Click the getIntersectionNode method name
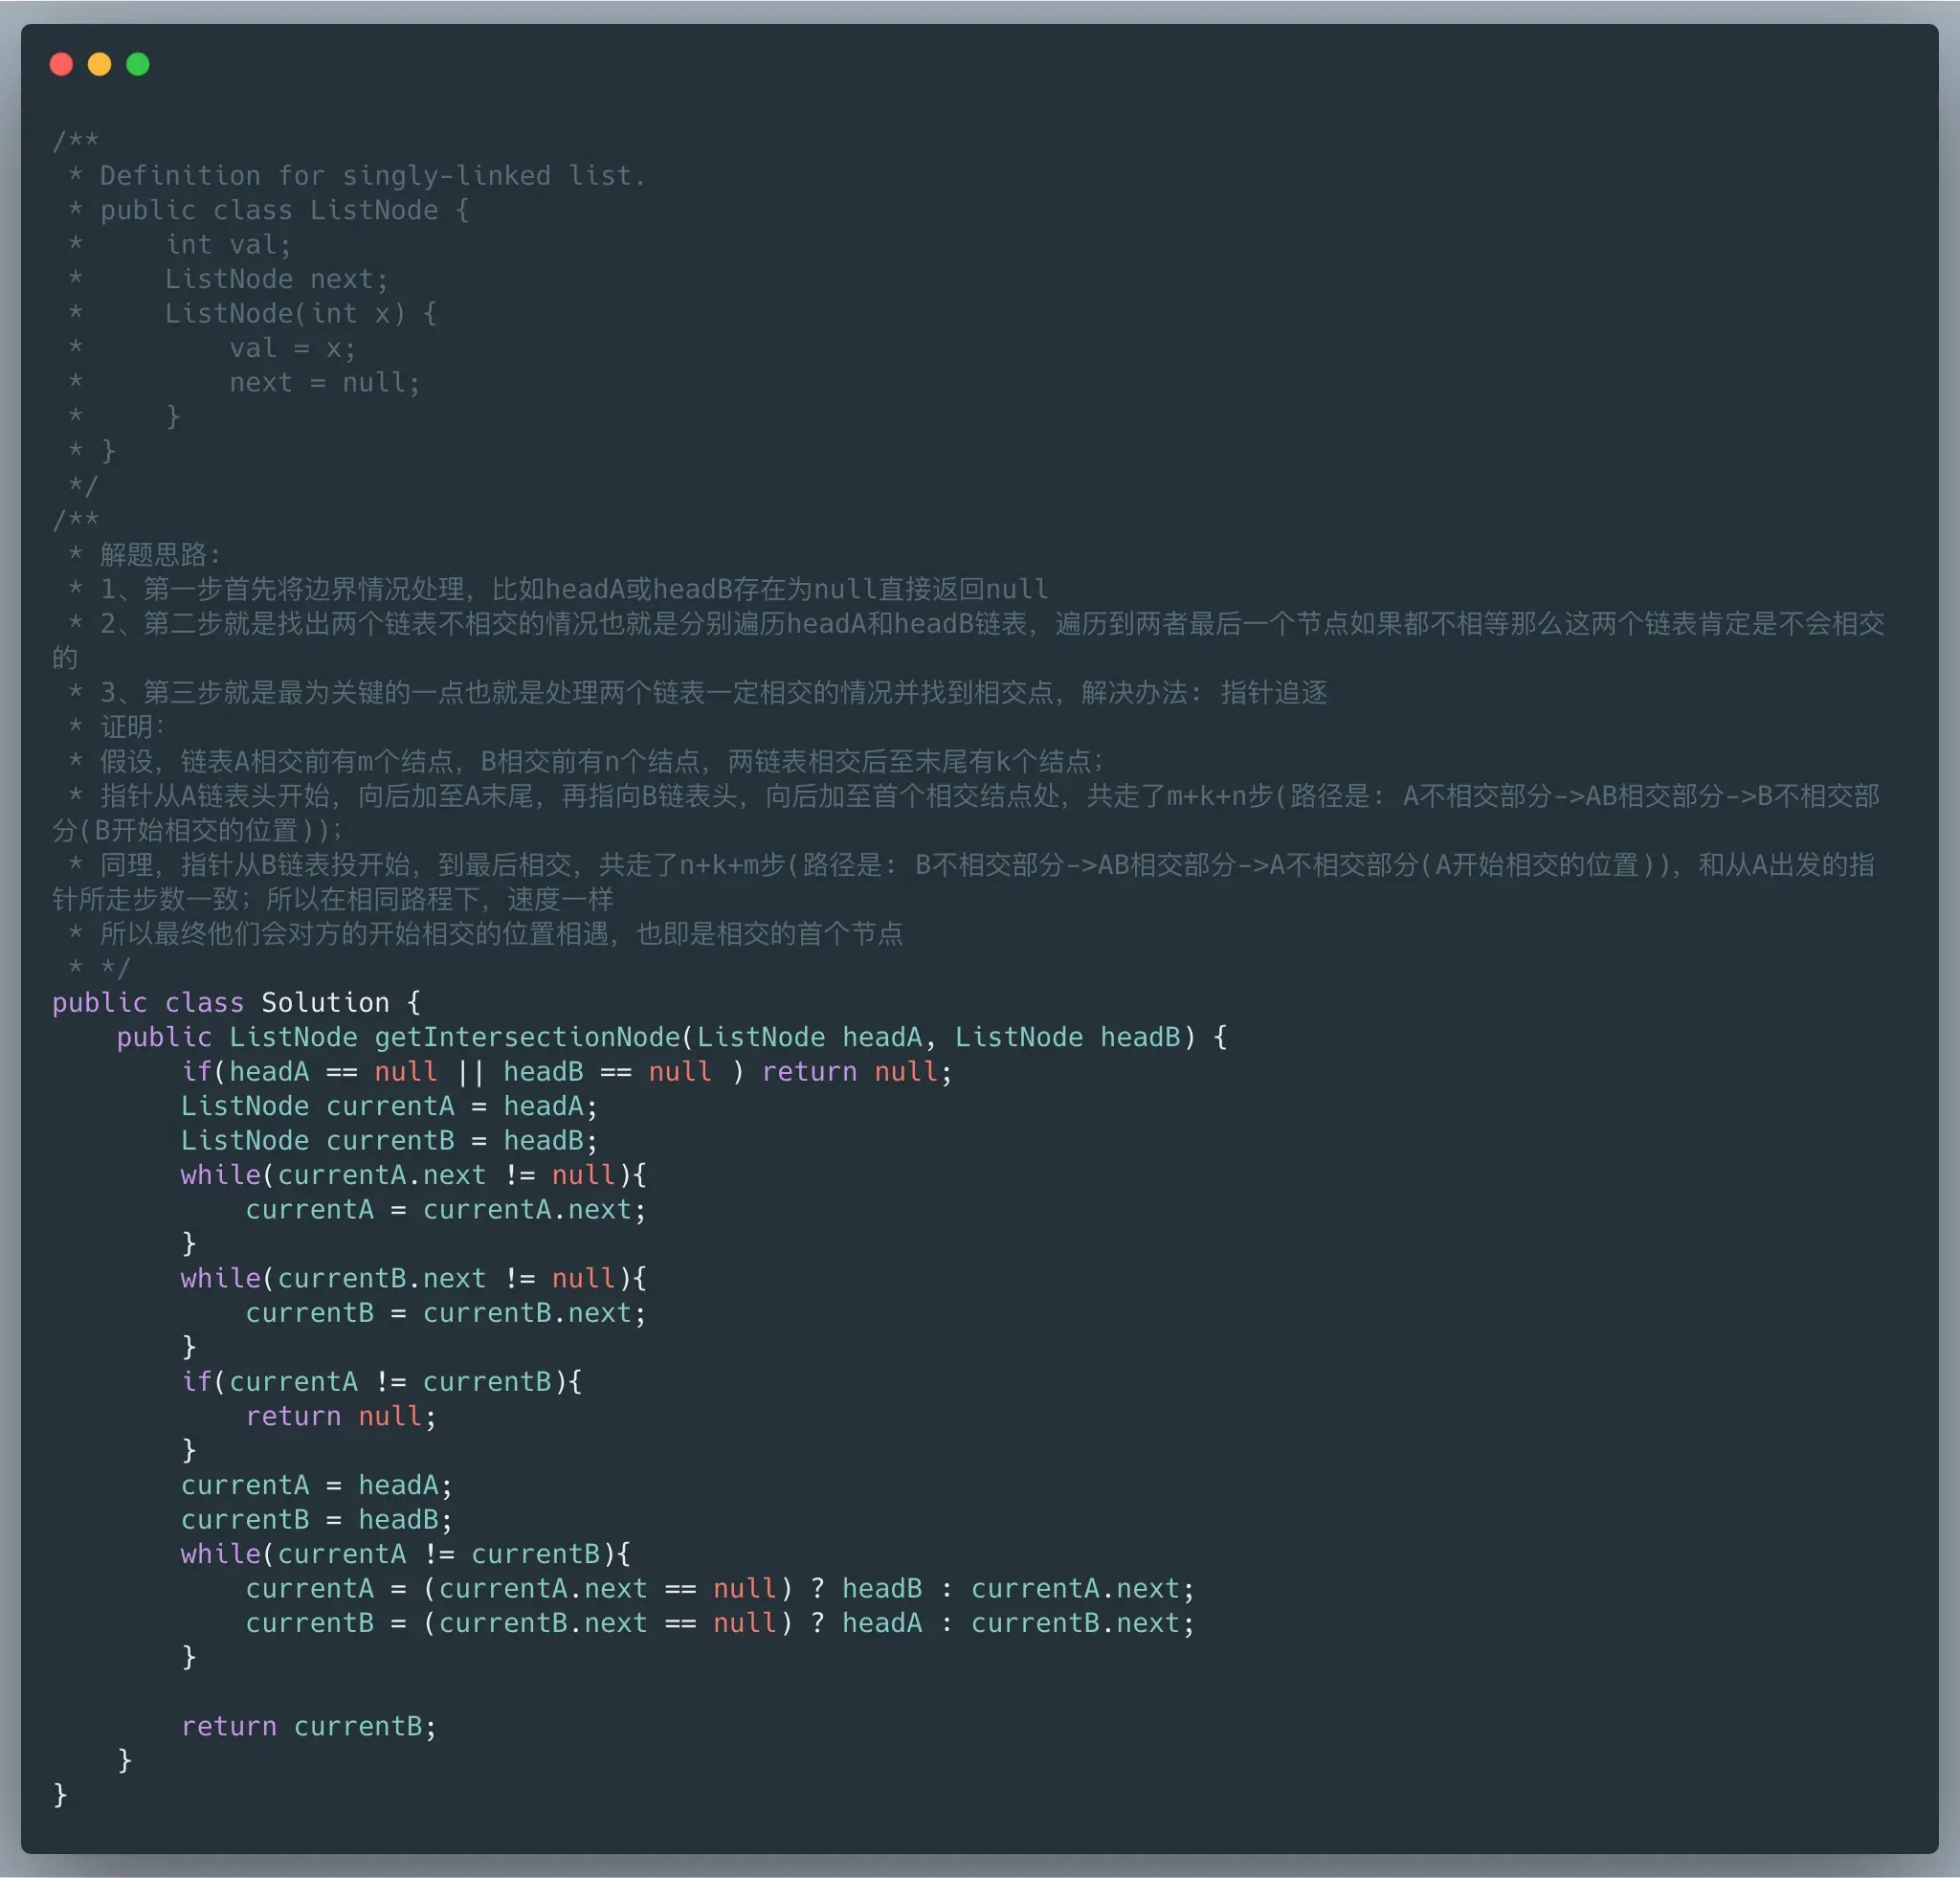Screen dimensions: 1960x1878 [x=526, y=1037]
